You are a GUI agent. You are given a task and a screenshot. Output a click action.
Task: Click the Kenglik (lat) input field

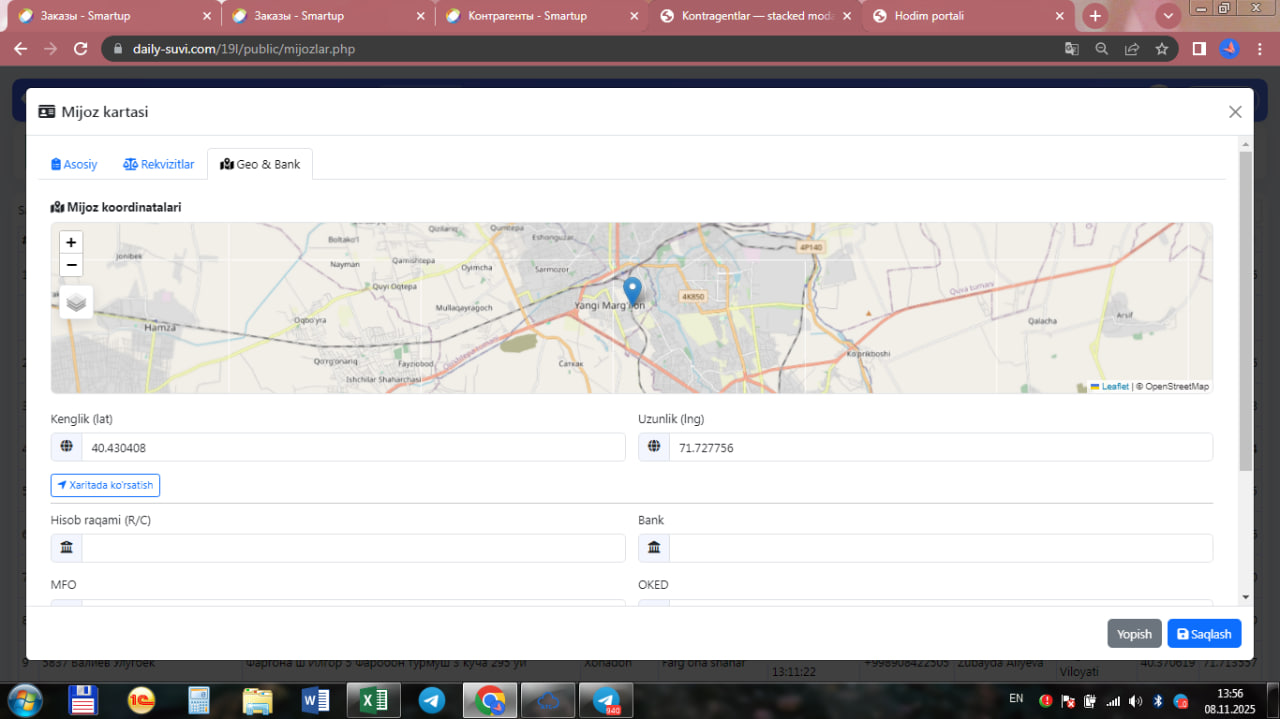coord(352,448)
